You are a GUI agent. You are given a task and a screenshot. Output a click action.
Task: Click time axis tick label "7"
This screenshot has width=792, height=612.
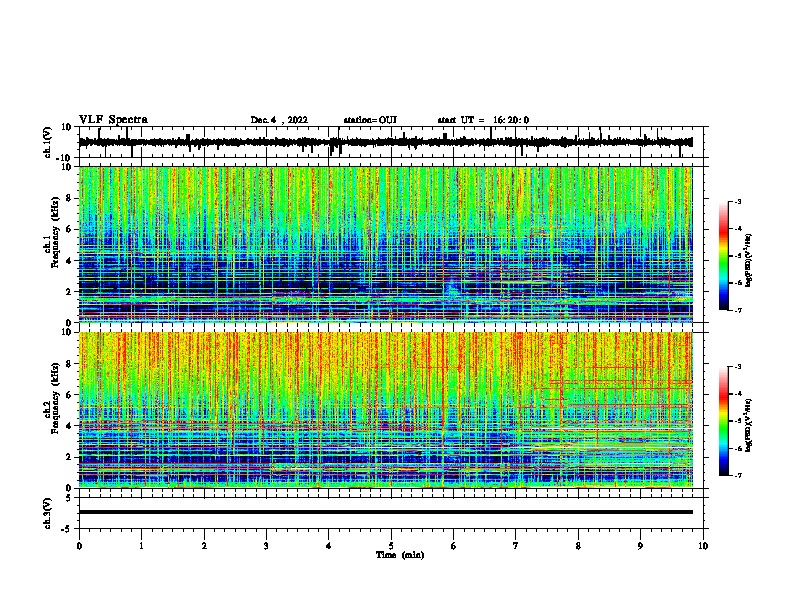(x=516, y=546)
